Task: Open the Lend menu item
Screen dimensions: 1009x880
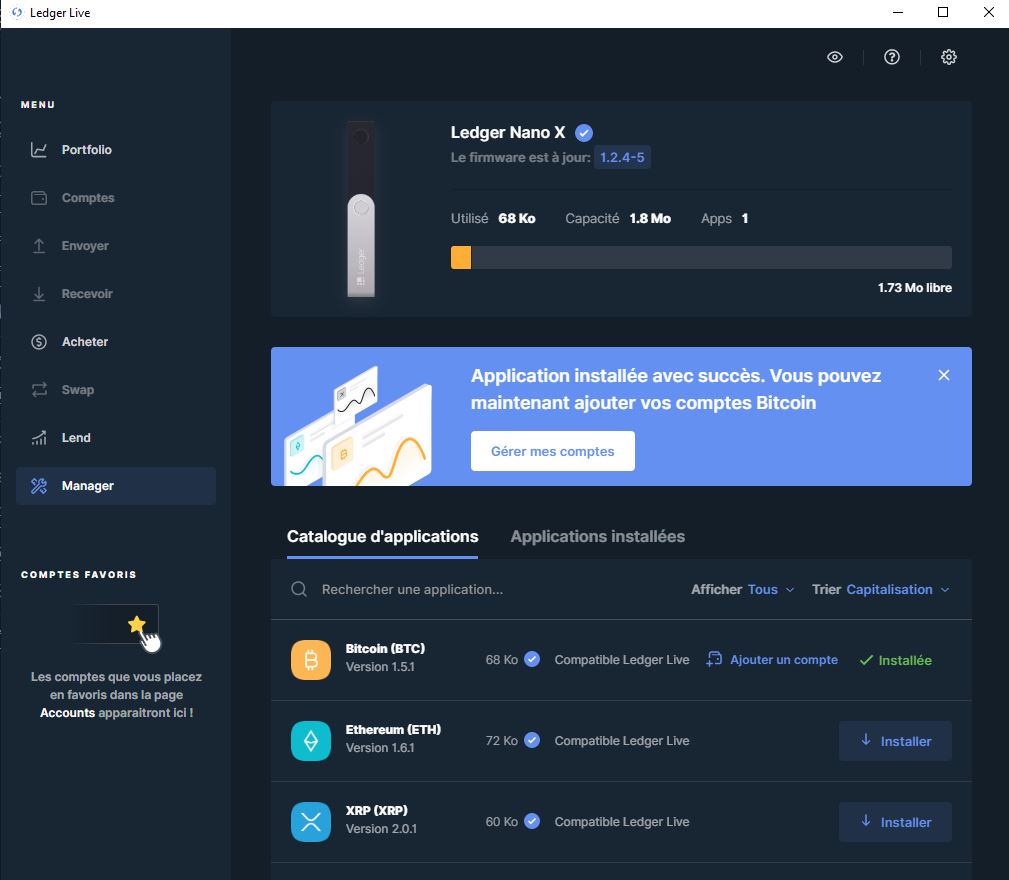Action: [x=116, y=438]
